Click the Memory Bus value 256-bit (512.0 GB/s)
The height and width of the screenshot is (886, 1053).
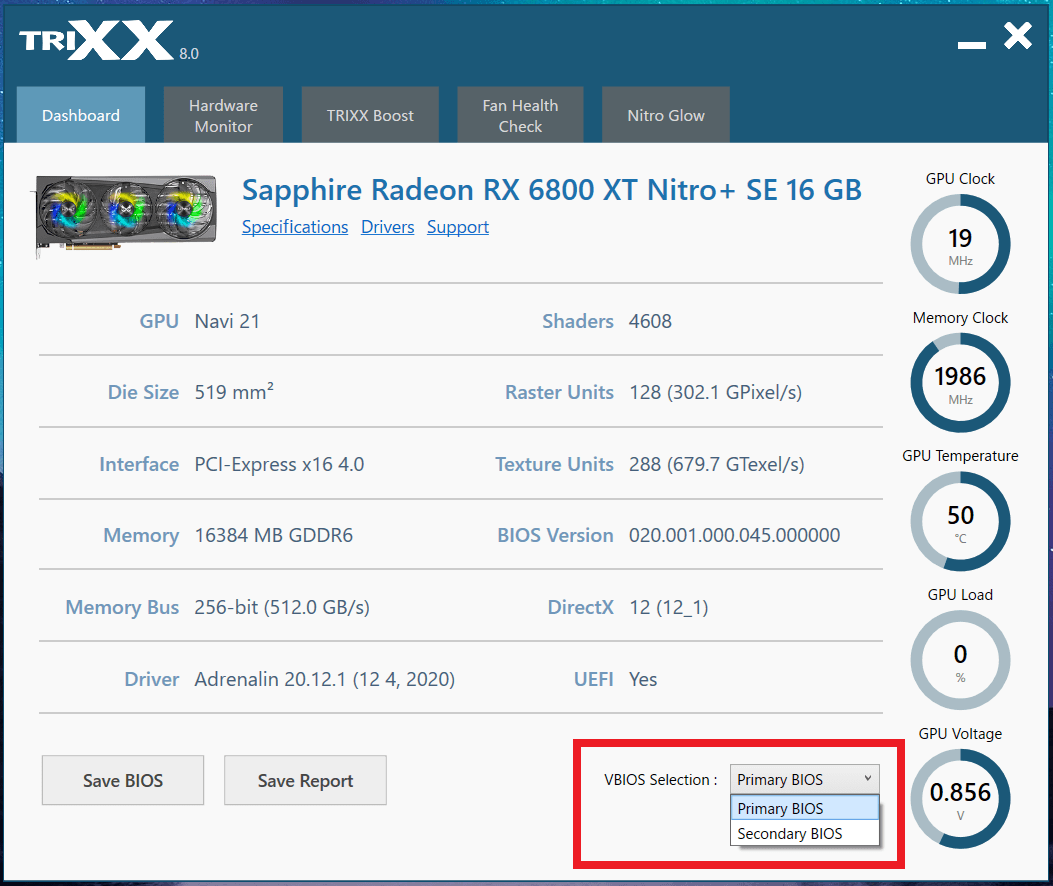[282, 607]
